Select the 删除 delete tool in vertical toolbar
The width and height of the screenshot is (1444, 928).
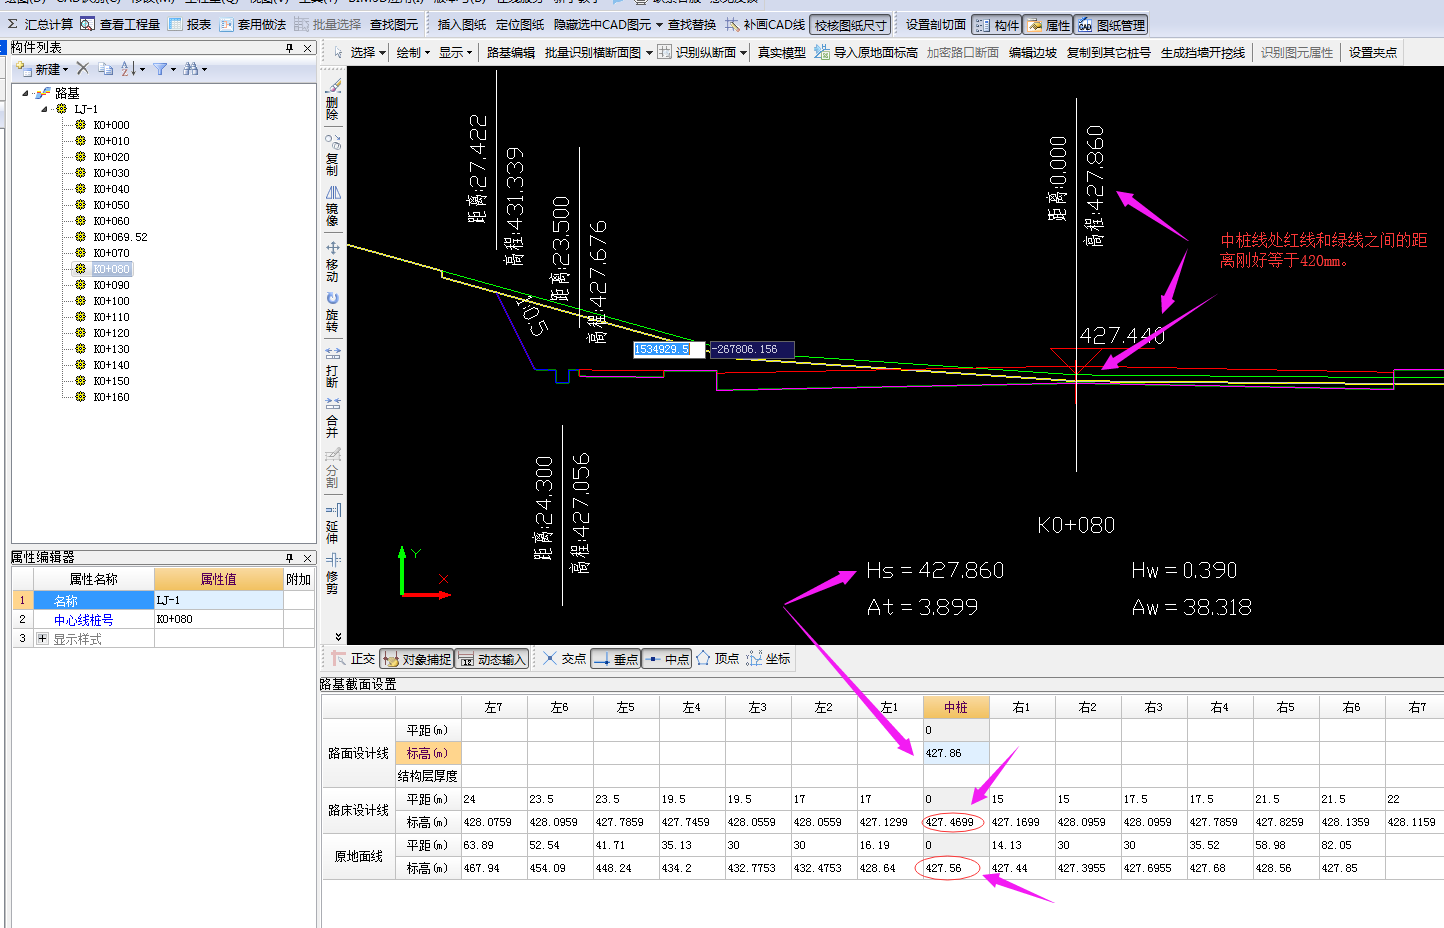point(333,100)
